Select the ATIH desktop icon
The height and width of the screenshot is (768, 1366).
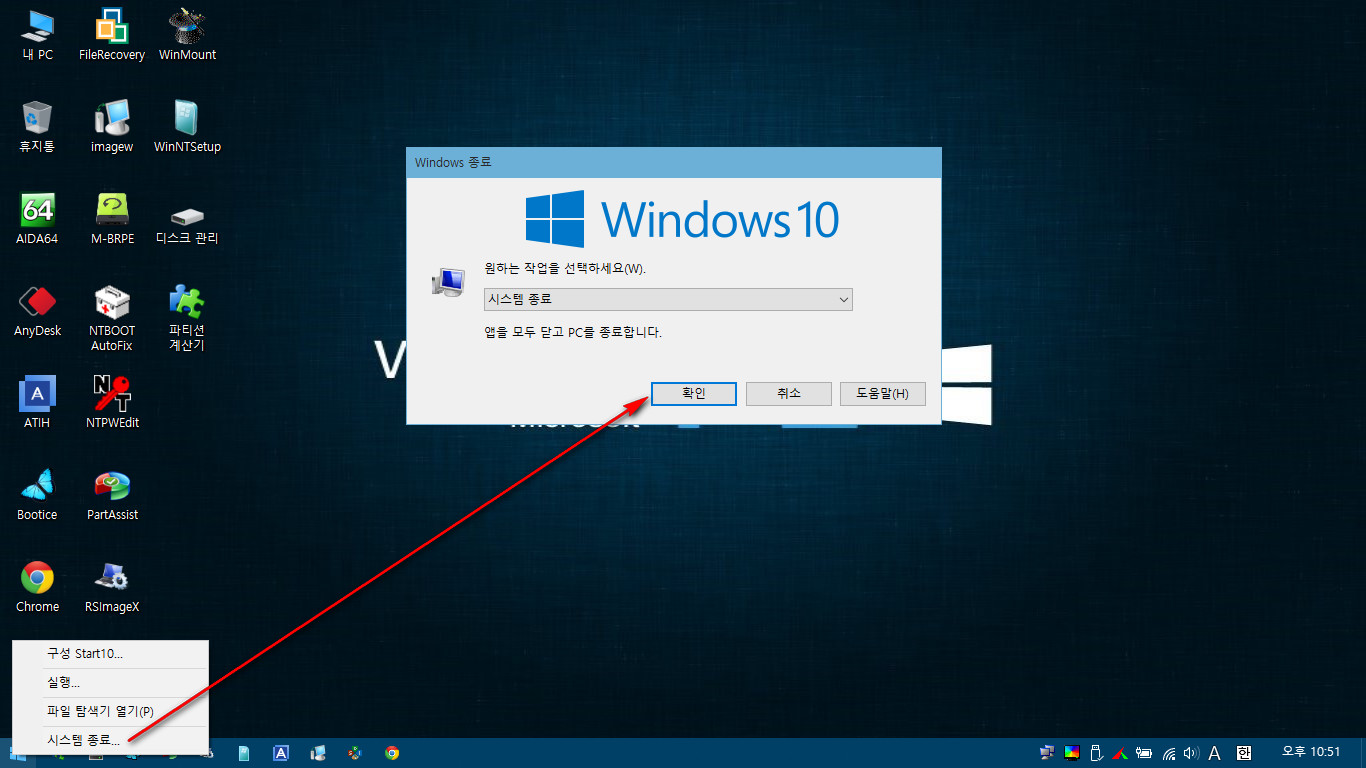pyautogui.click(x=37, y=403)
